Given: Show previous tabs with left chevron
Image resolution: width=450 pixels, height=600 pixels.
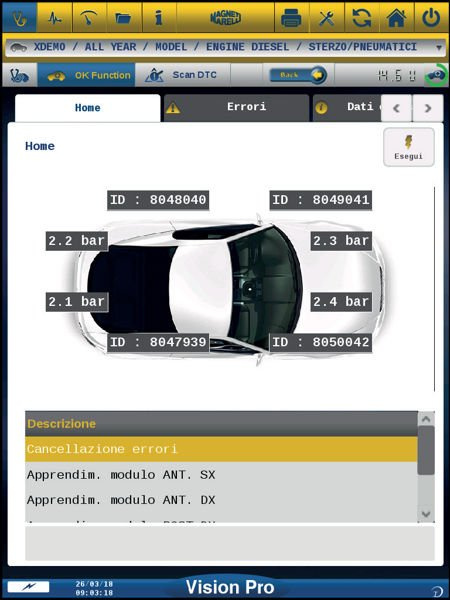Looking at the screenshot, I should (x=396, y=108).
